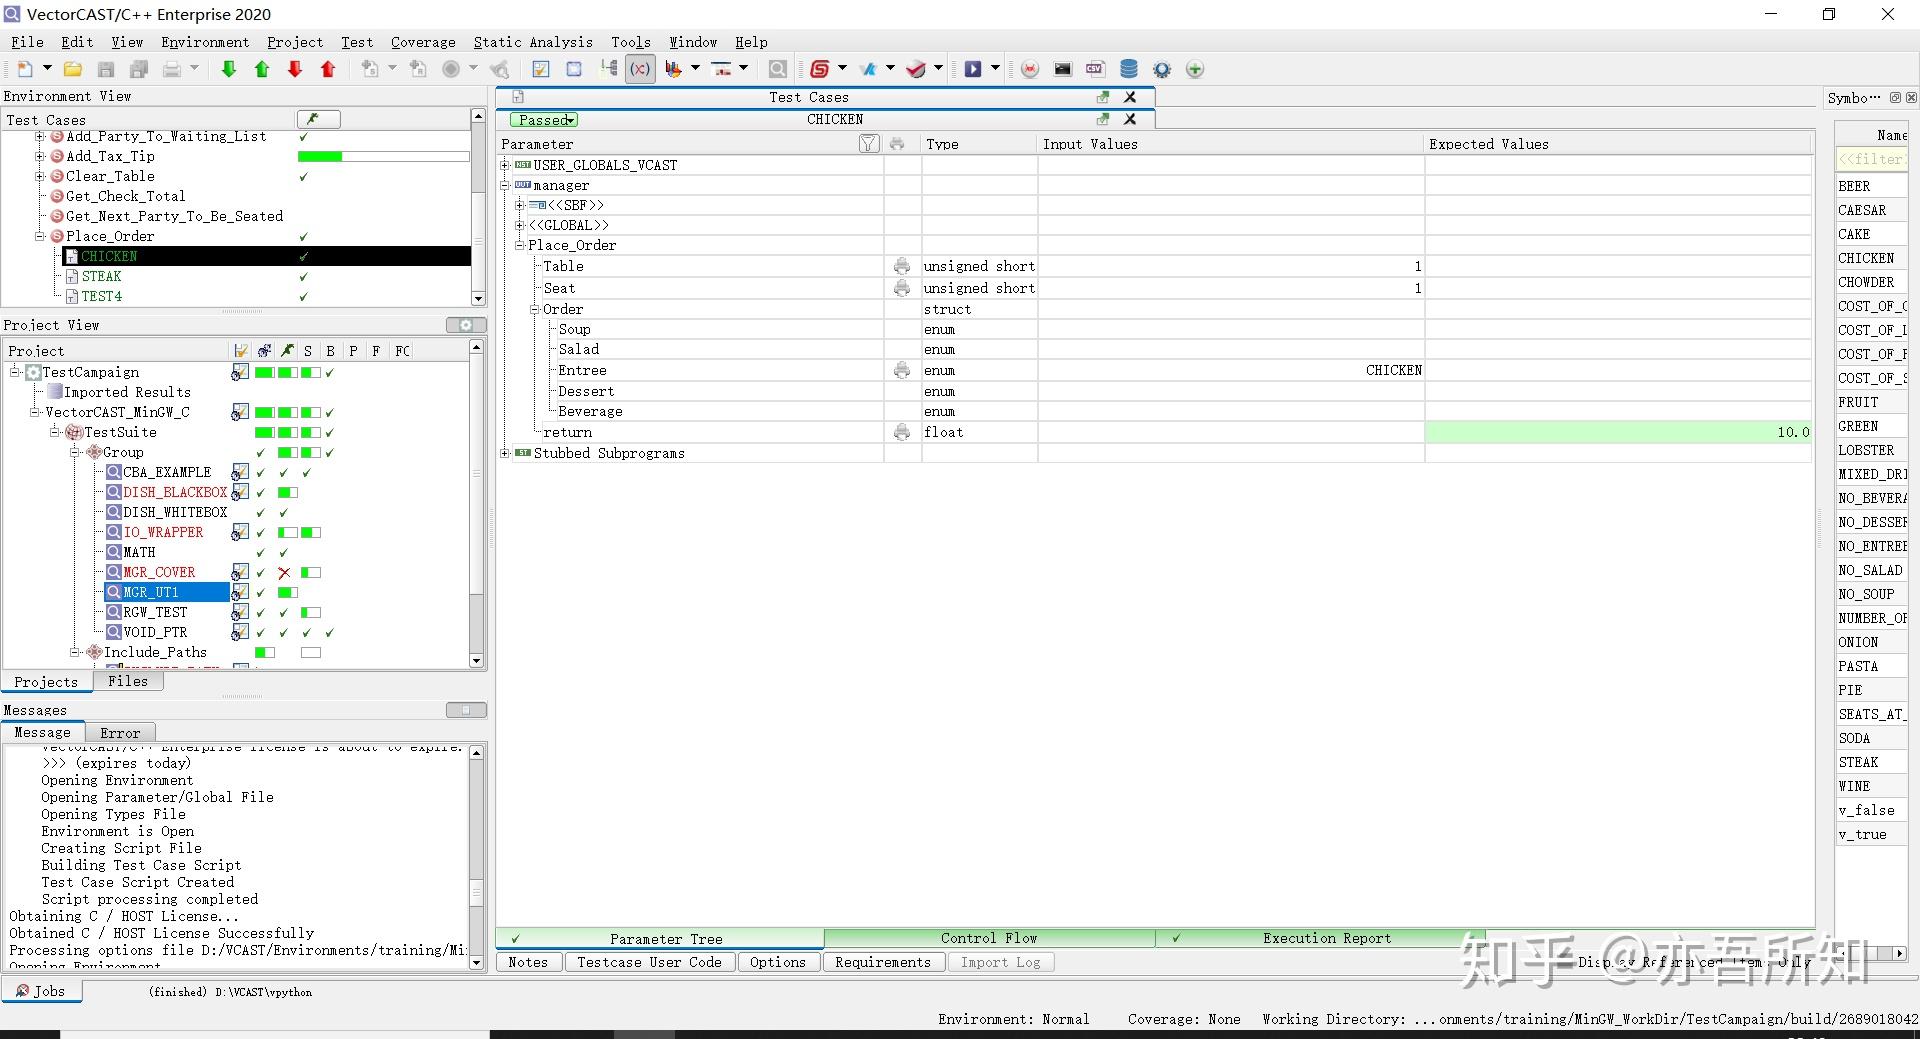The width and height of the screenshot is (1920, 1039).
Task: Click the parameter filter funnel icon
Action: click(x=869, y=144)
